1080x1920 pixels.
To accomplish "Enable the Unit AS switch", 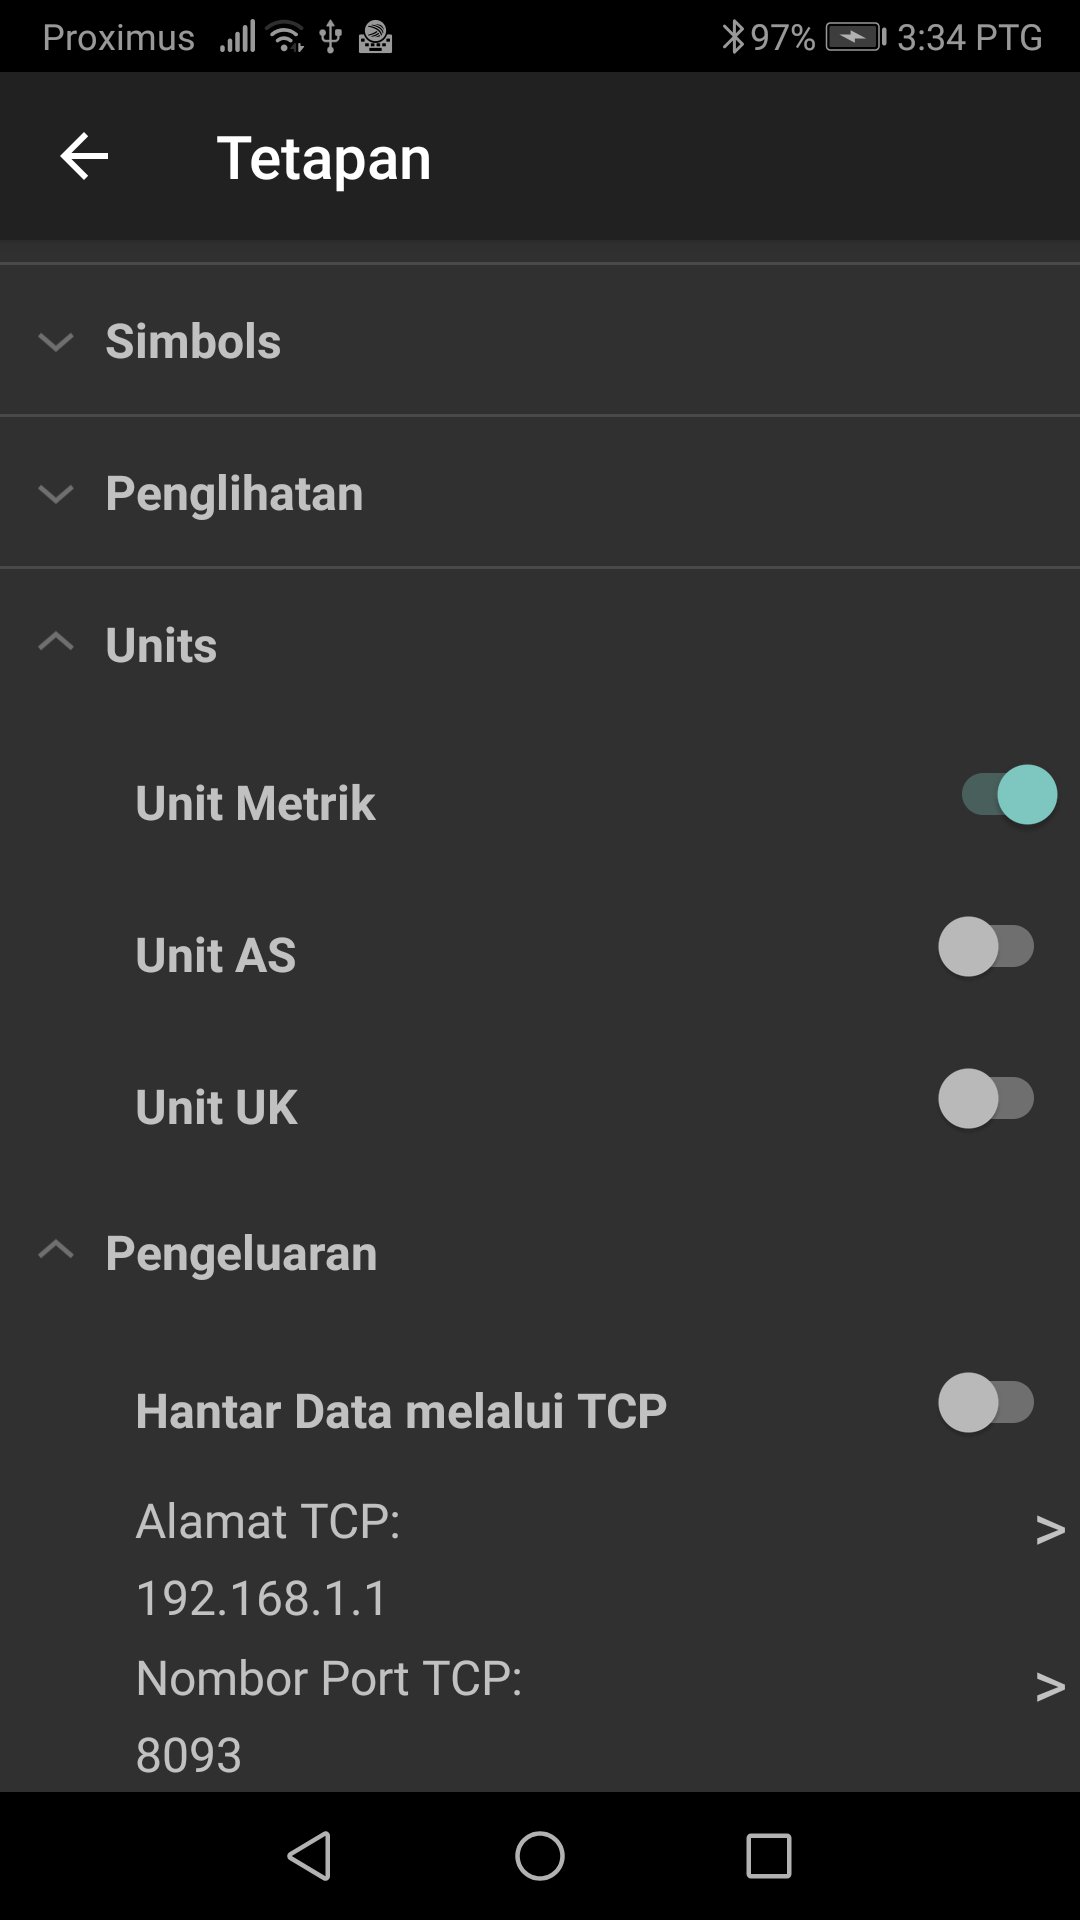I will click(986, 947).
